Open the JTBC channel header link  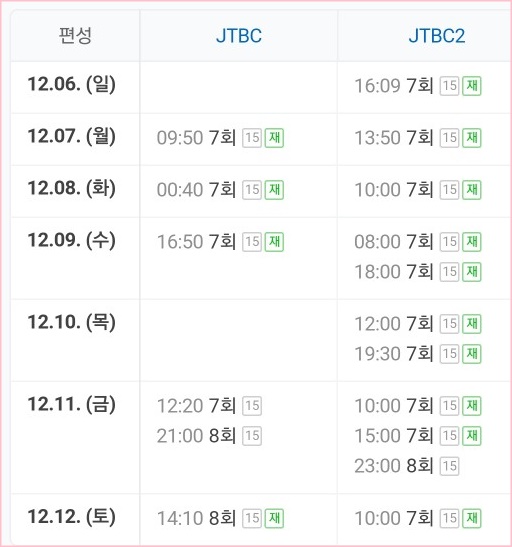point(239,36)
